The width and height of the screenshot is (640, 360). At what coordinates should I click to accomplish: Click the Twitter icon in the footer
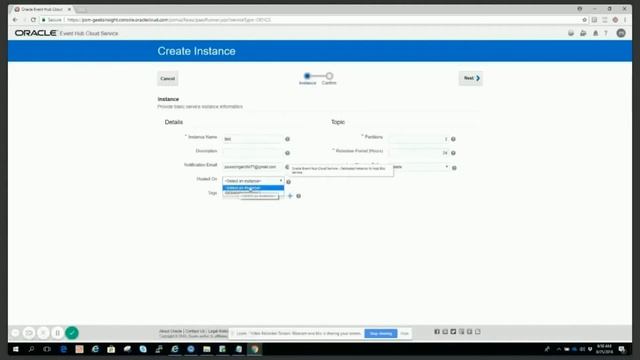tap(453, 331)
